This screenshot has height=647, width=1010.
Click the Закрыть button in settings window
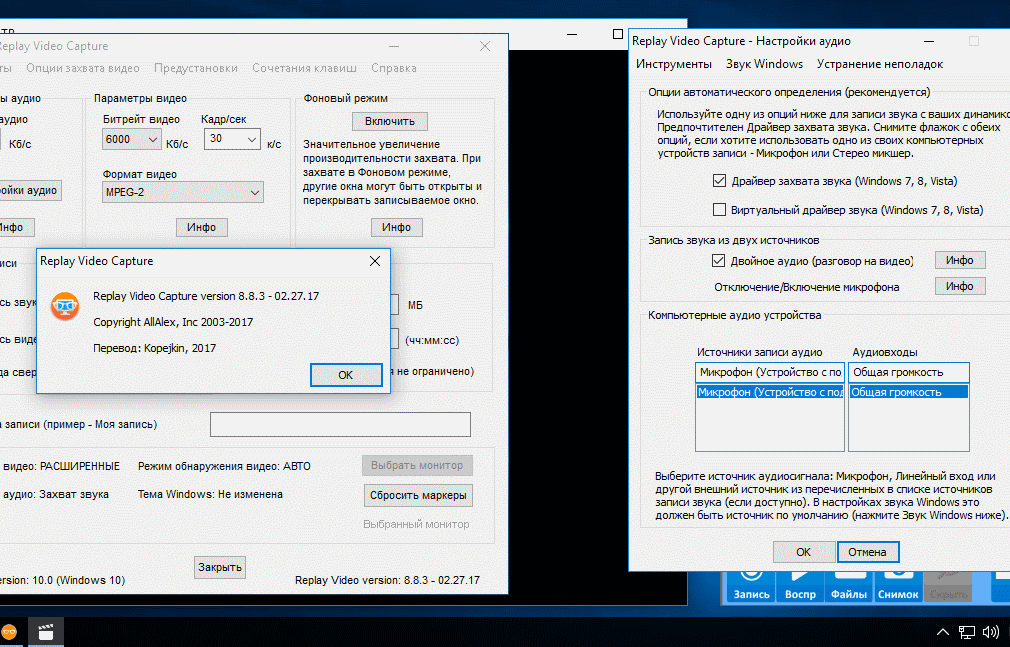coord(220,567)
